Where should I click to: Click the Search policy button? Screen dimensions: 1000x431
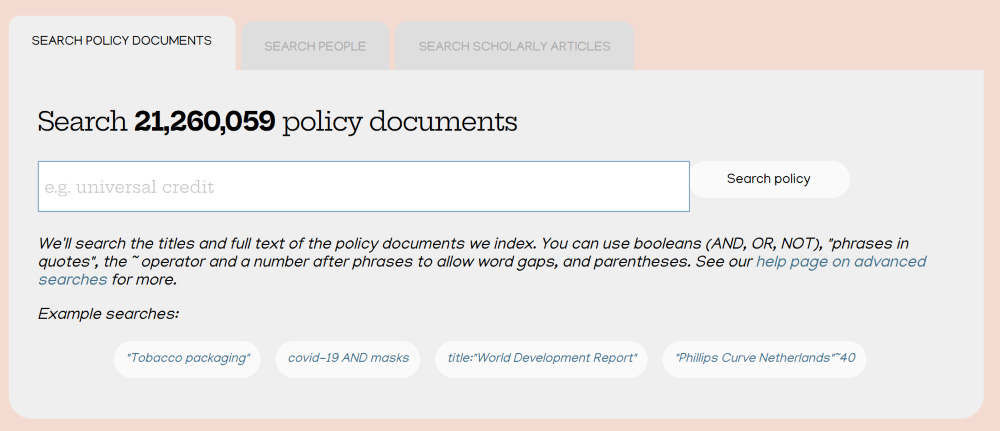click(x=768, y=179)
